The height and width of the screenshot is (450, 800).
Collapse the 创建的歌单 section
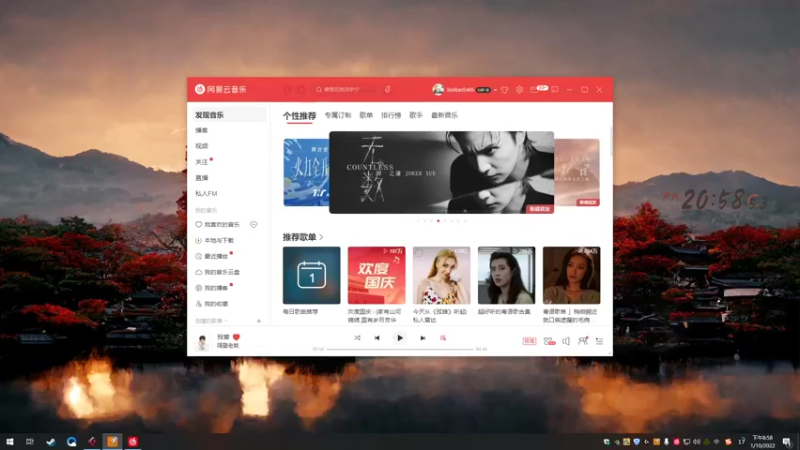211,321
